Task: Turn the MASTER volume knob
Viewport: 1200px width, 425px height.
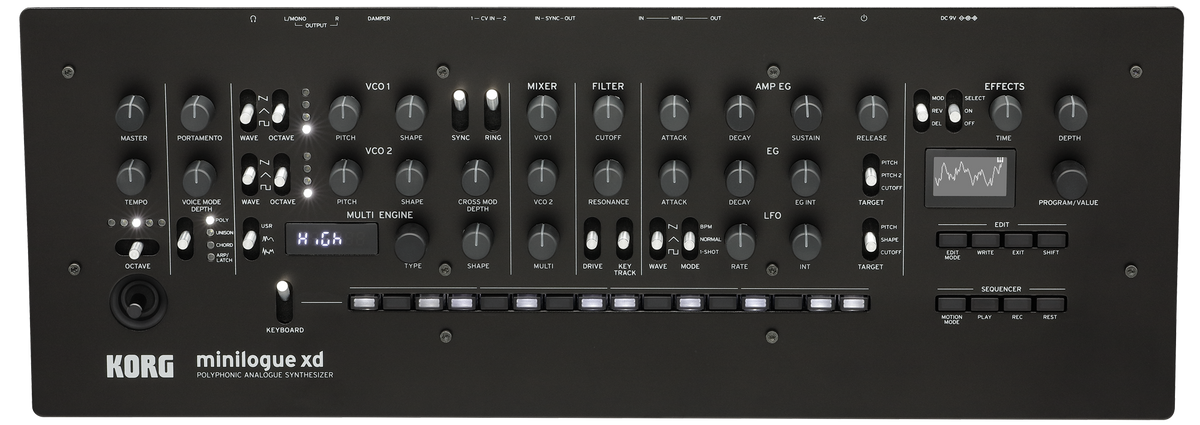Action: pyautogui.click(x=132, y=112)
